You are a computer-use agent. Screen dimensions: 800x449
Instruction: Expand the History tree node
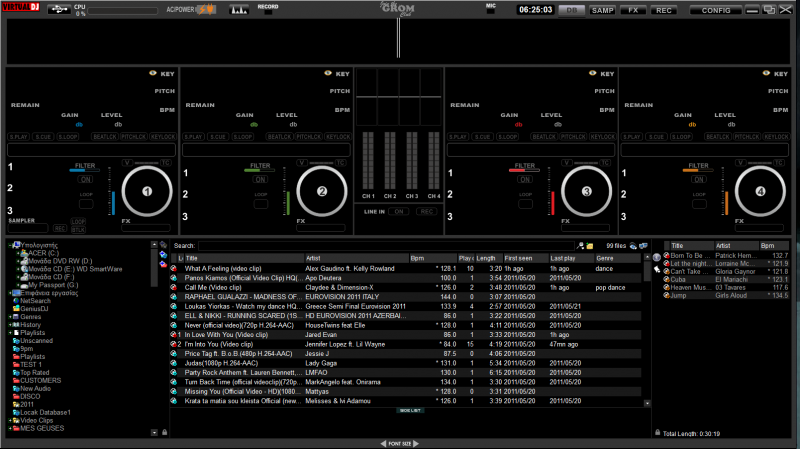[x=10, y=325]
